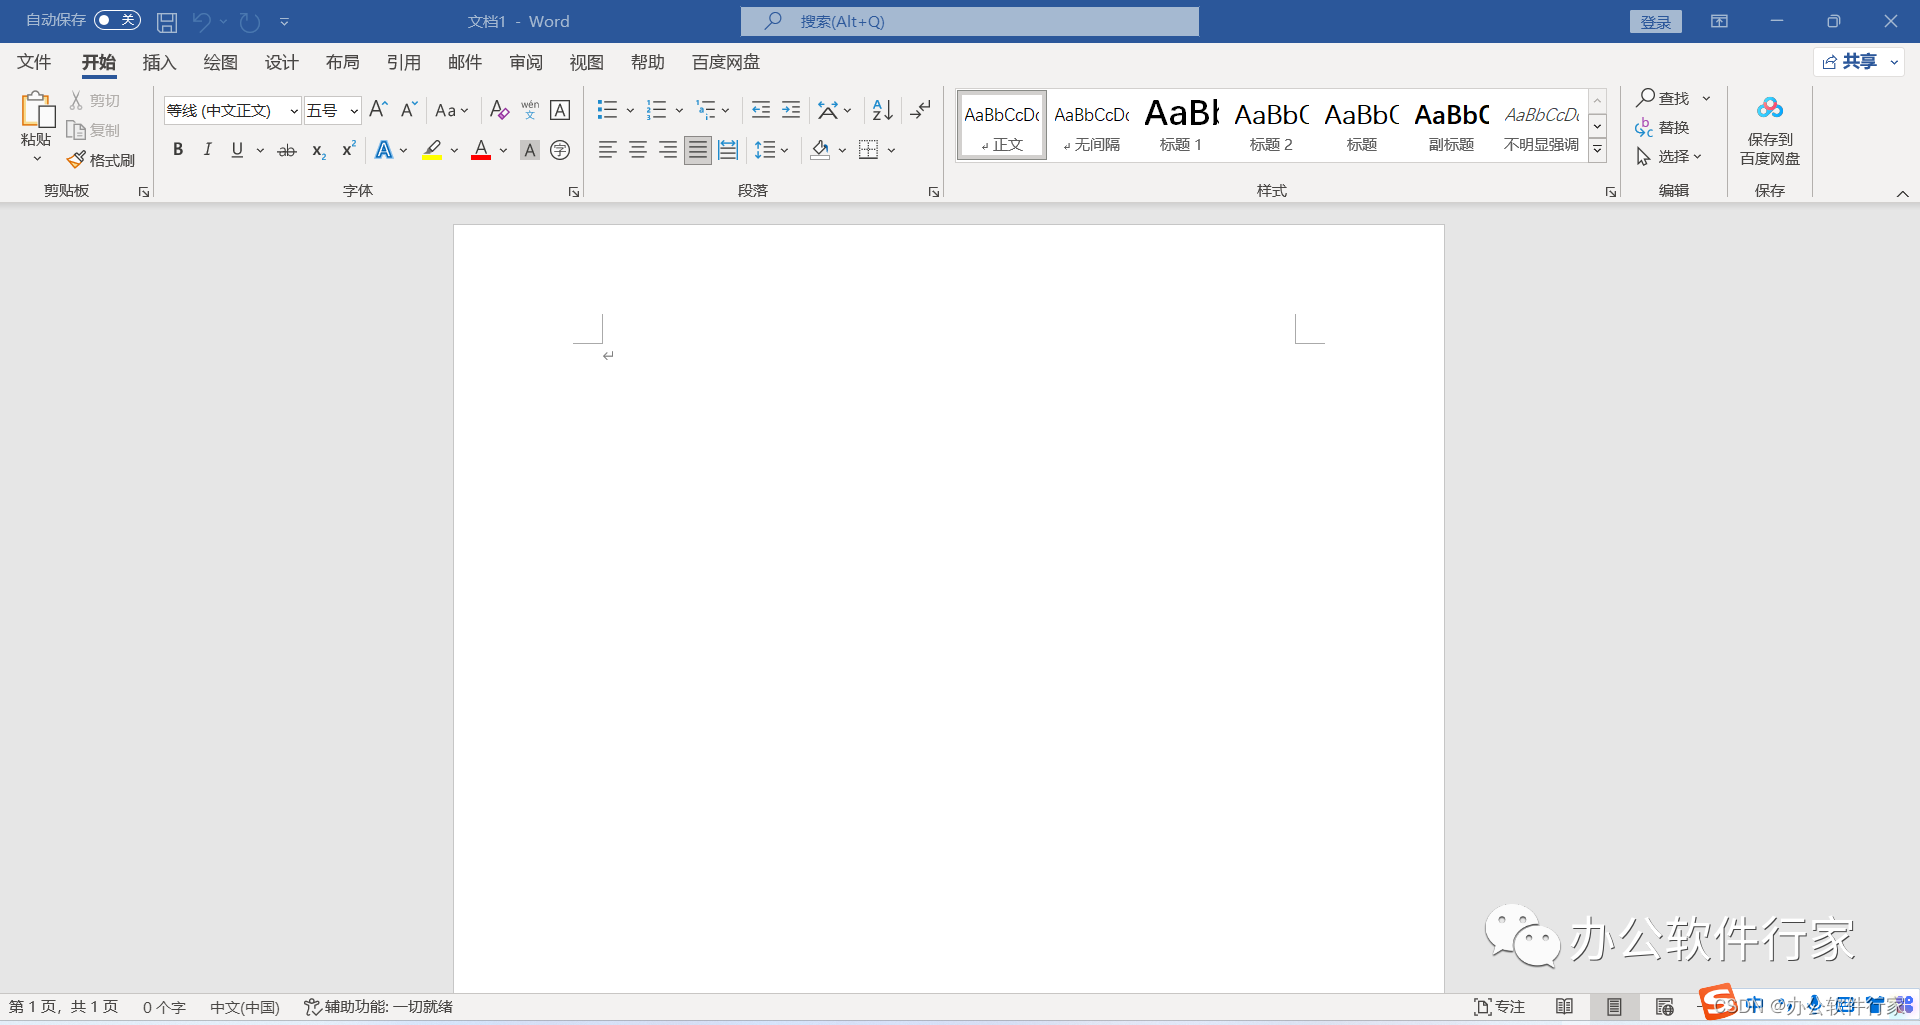Viewport: 1920px width, 1025px height.
Task: Expand numbering list options arrow
Action: tap(679, 110)
